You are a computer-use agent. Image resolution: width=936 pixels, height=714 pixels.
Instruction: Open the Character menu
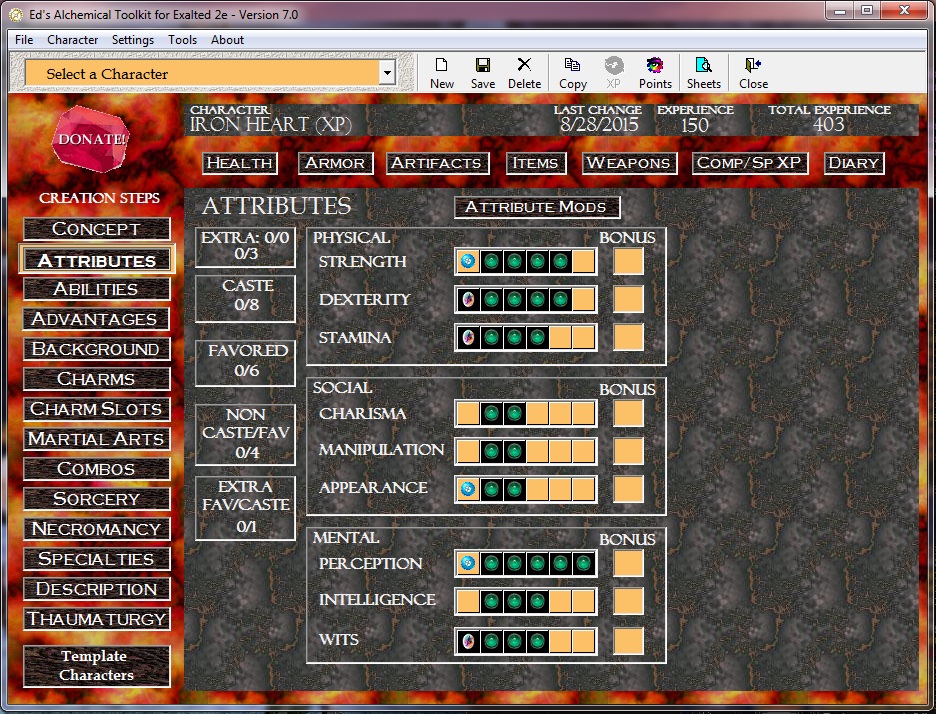[72, 39]
